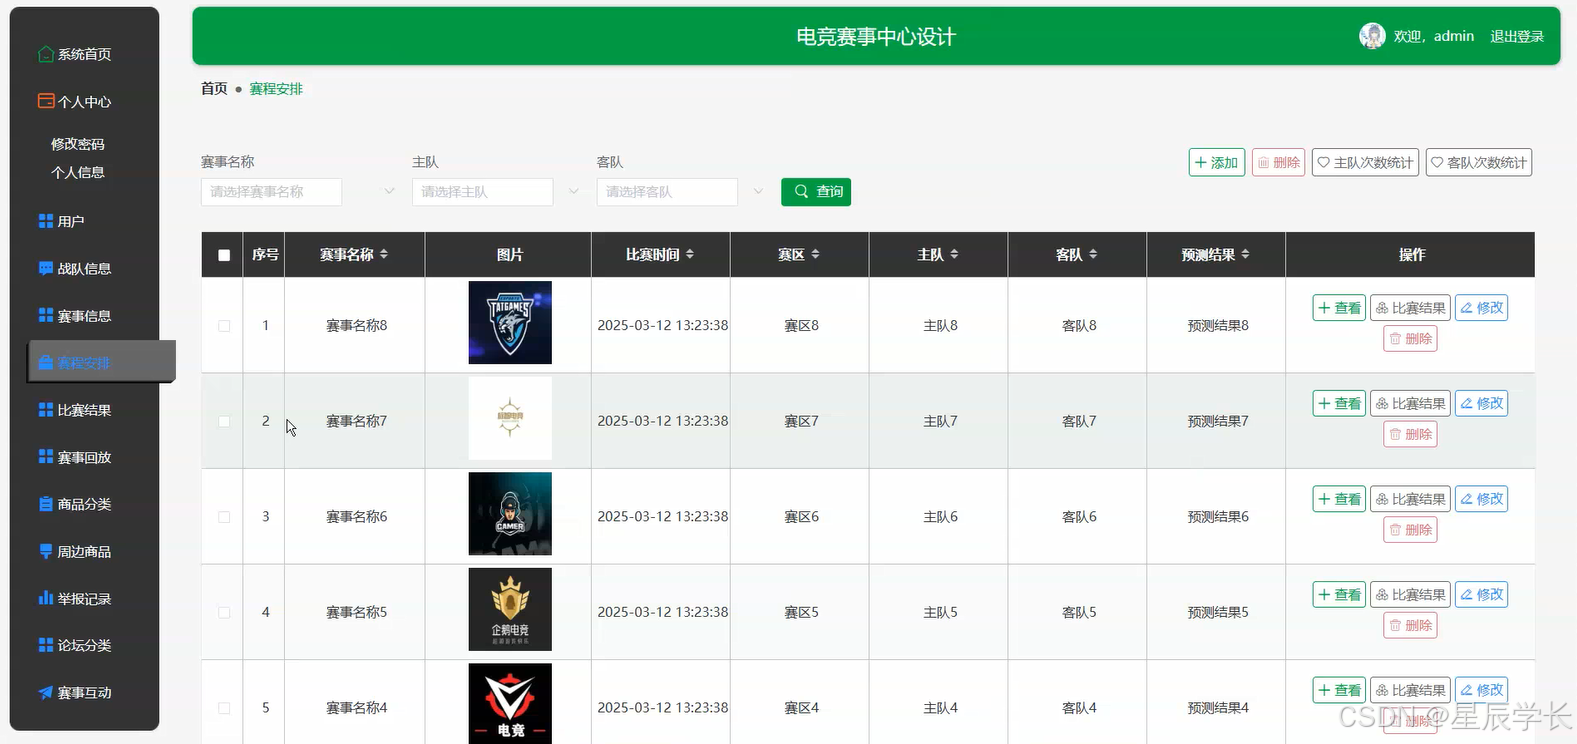1577x744 pixels.
Task: Open 个人信息 submenu item
Action: [78, 172]
